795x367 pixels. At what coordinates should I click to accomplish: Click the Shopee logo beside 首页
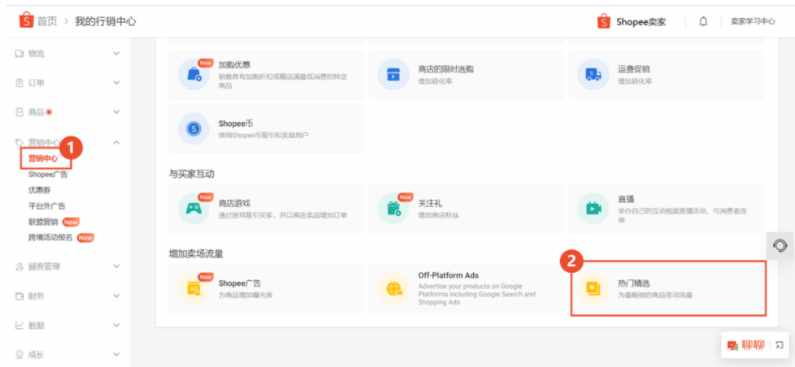point(26,21)
